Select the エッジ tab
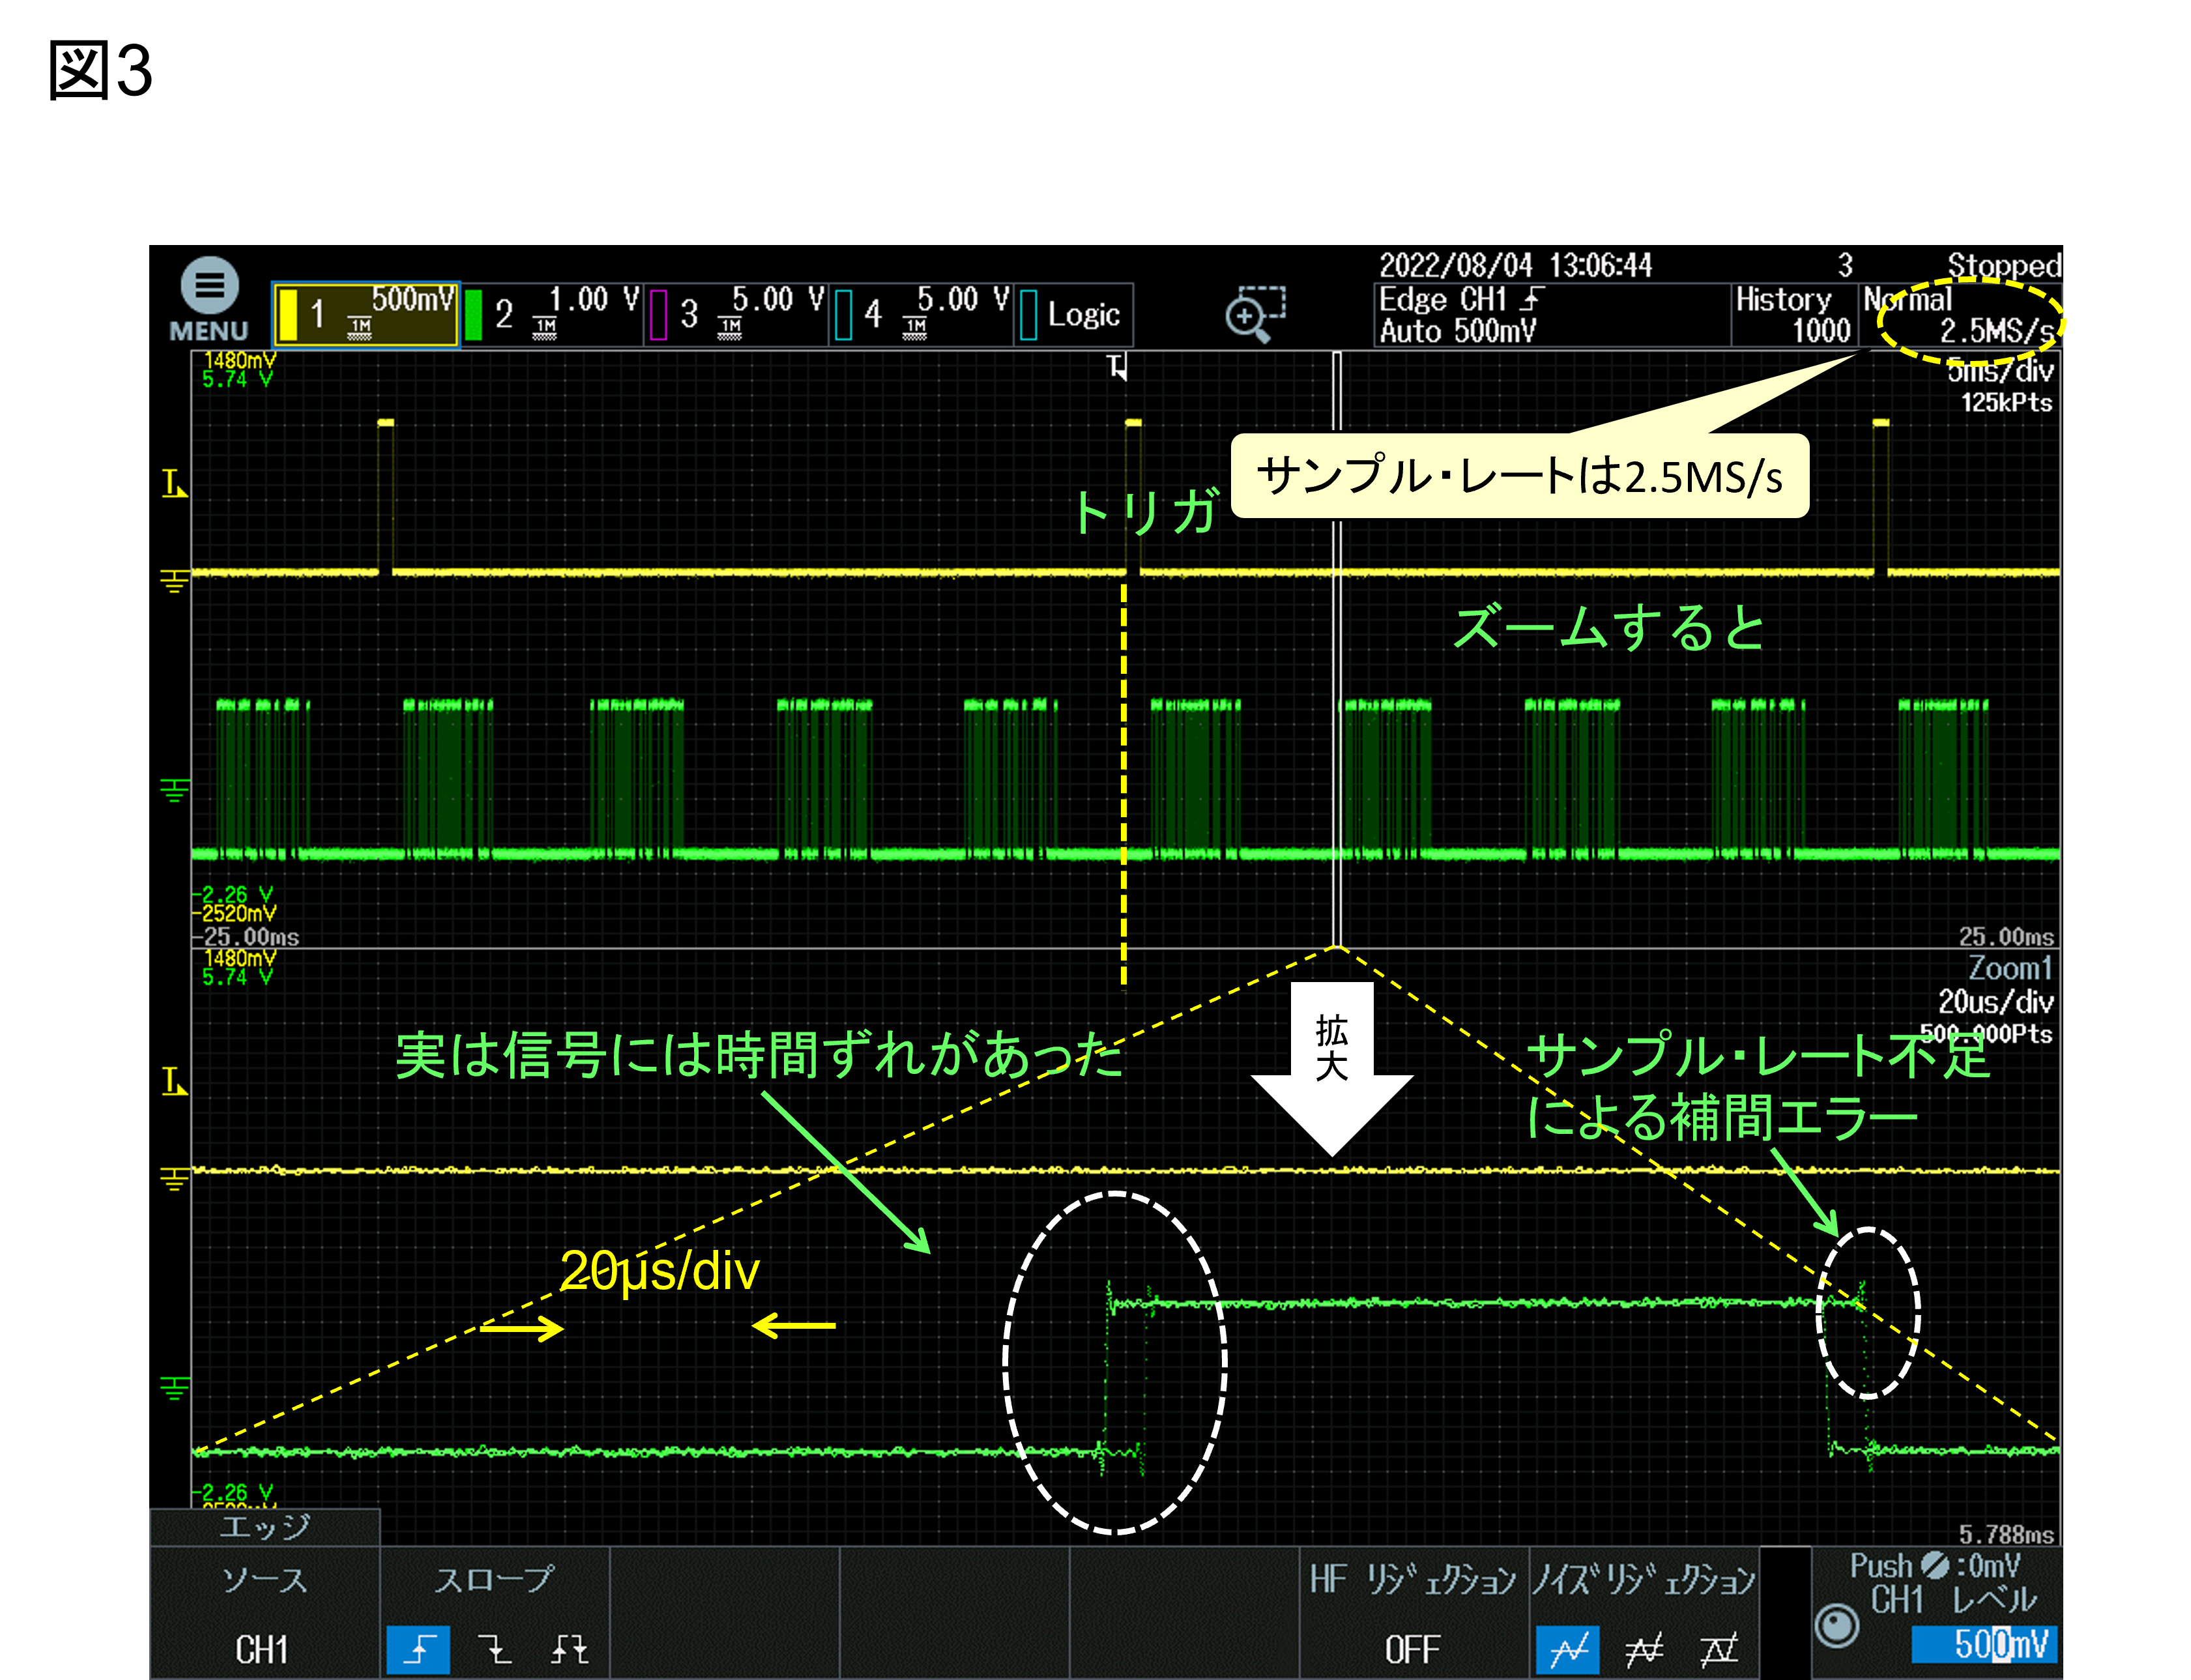Image resolution: width=2191 pixels, height=1680 pixels. click(x=265, y=1527)
